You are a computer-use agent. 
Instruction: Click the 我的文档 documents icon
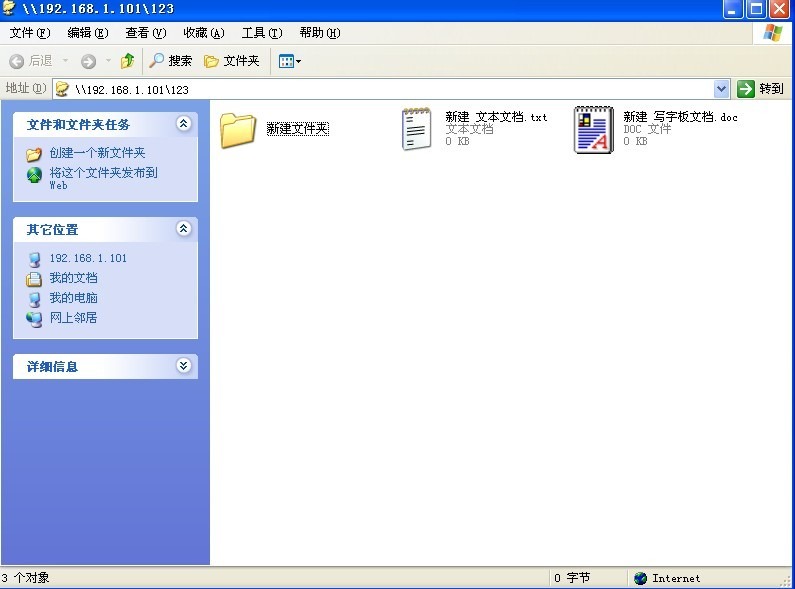pos(34,279)
